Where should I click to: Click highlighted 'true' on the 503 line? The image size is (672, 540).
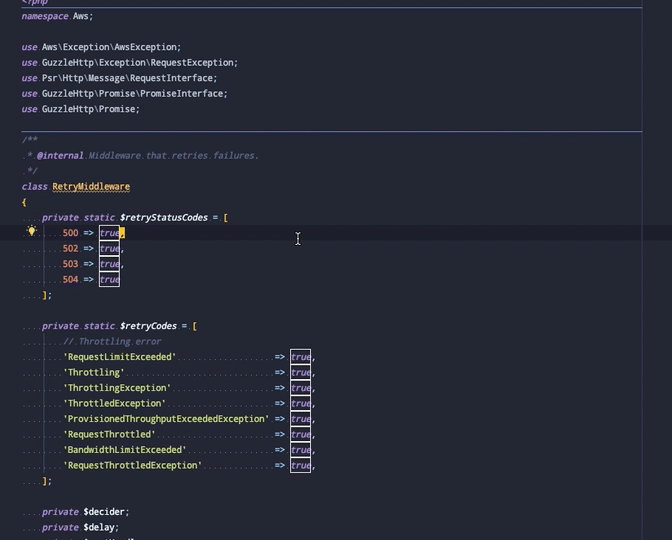pos(109,264)
